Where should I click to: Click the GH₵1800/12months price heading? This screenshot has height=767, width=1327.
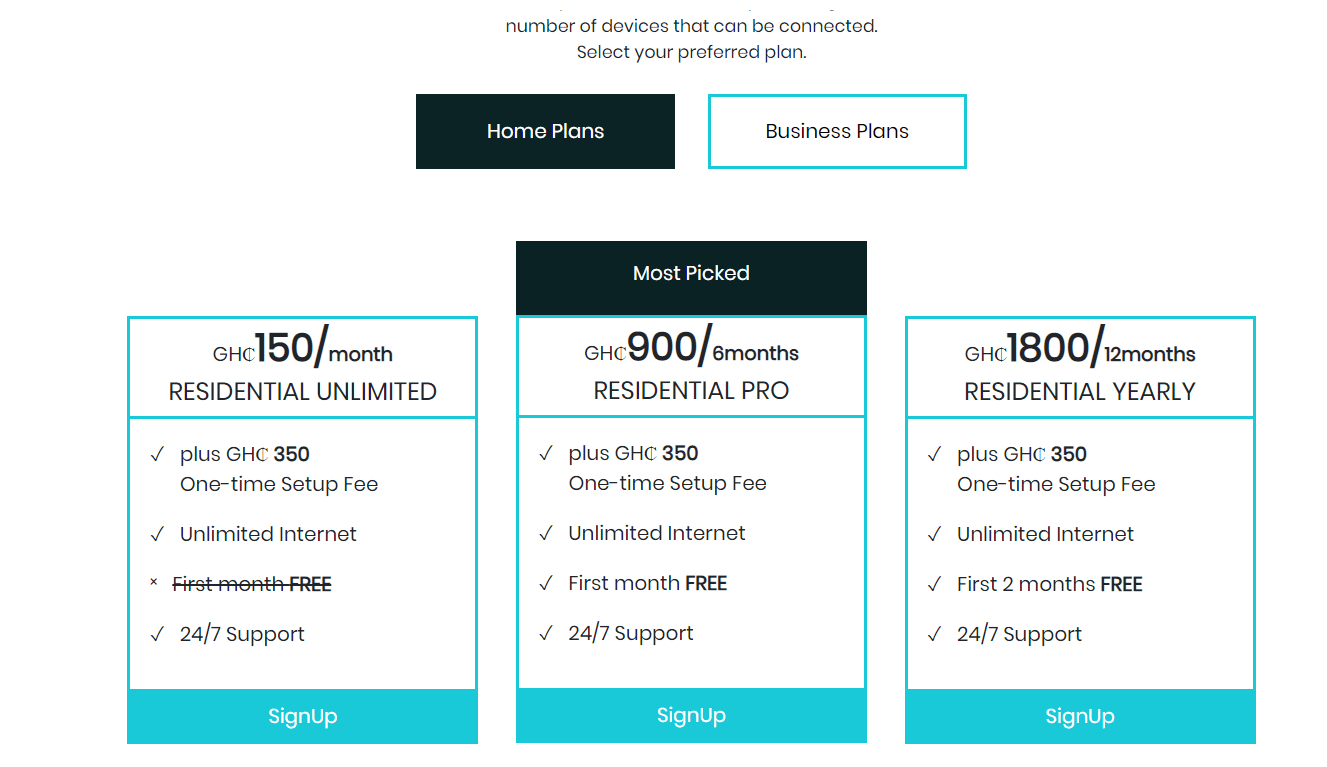(1080, 349)
